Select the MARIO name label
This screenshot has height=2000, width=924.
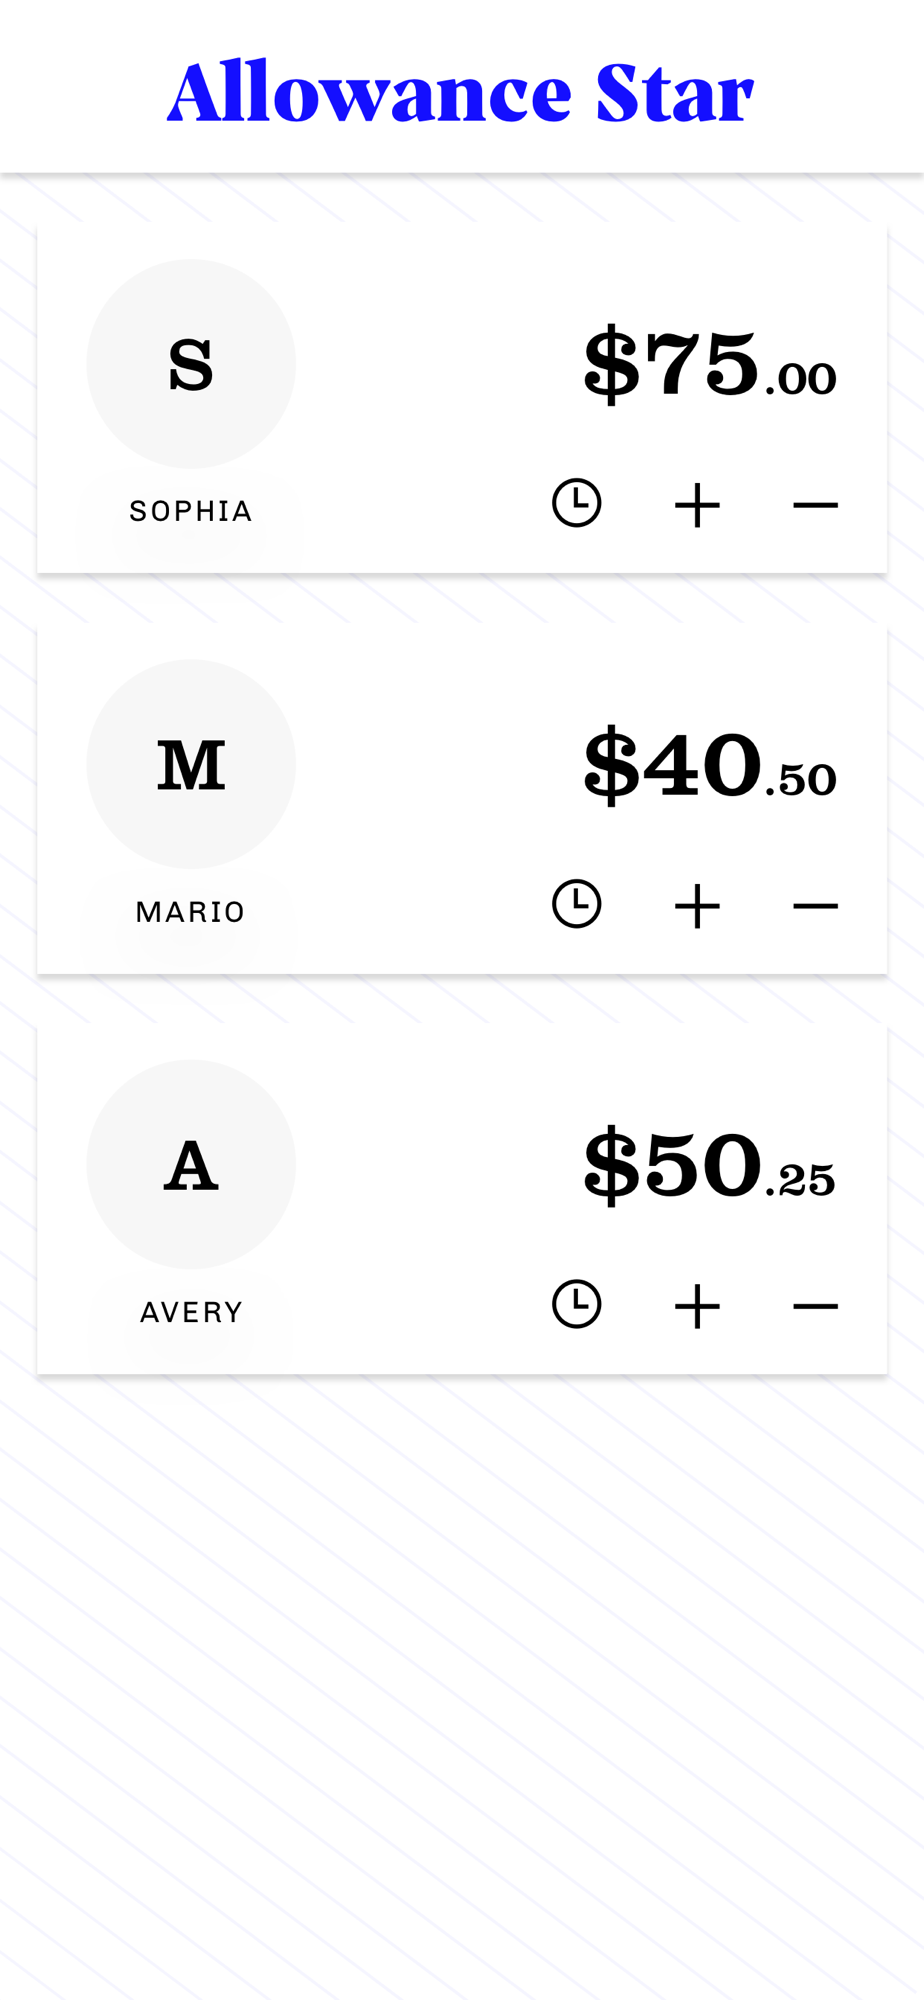pyautogui.click(x=191, y=912)
